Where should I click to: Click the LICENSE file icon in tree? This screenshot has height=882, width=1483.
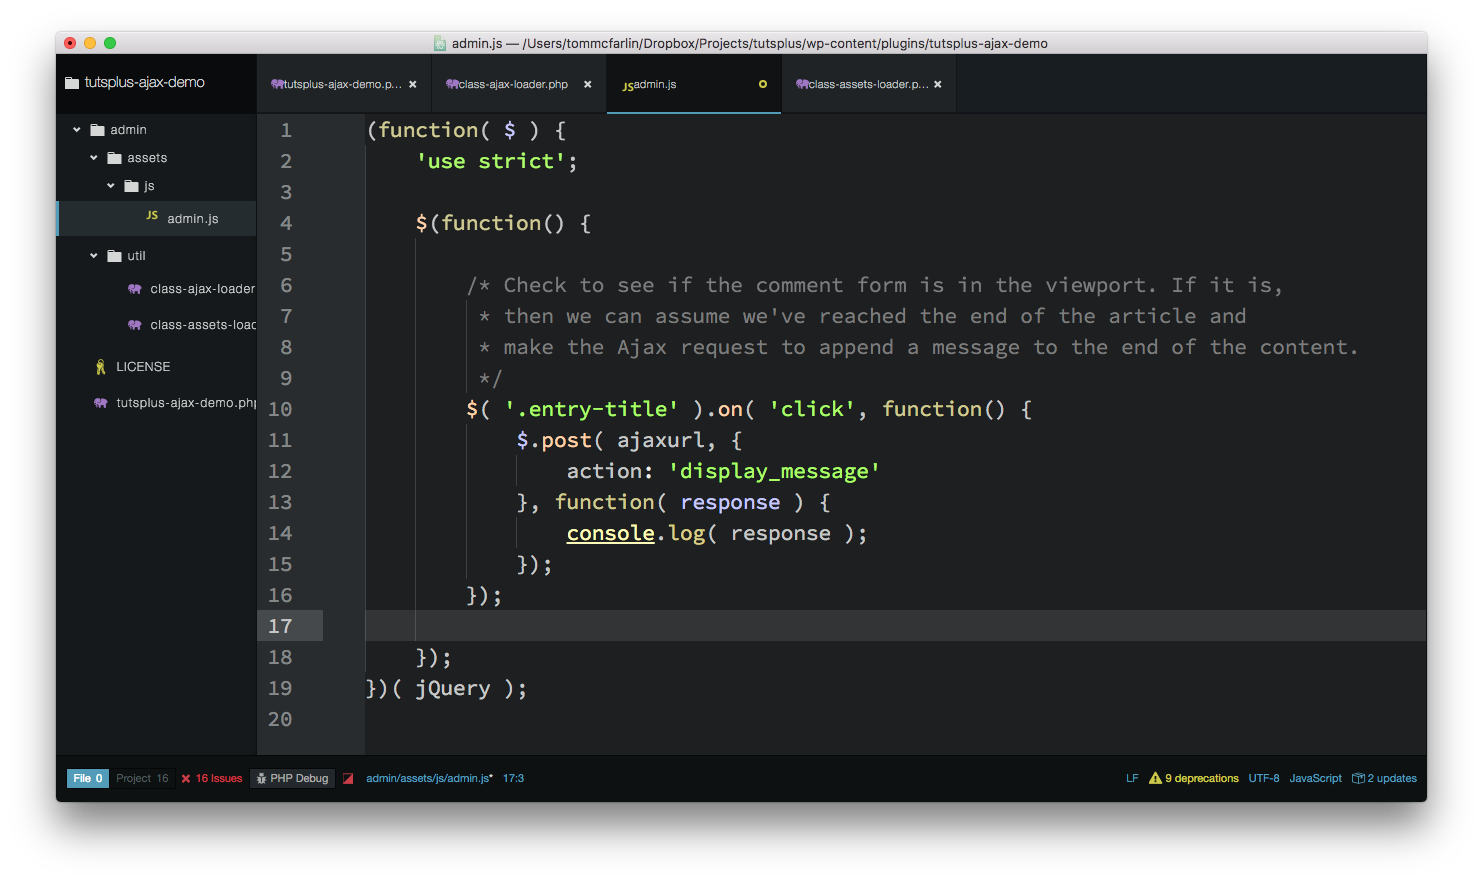[100, 367]
